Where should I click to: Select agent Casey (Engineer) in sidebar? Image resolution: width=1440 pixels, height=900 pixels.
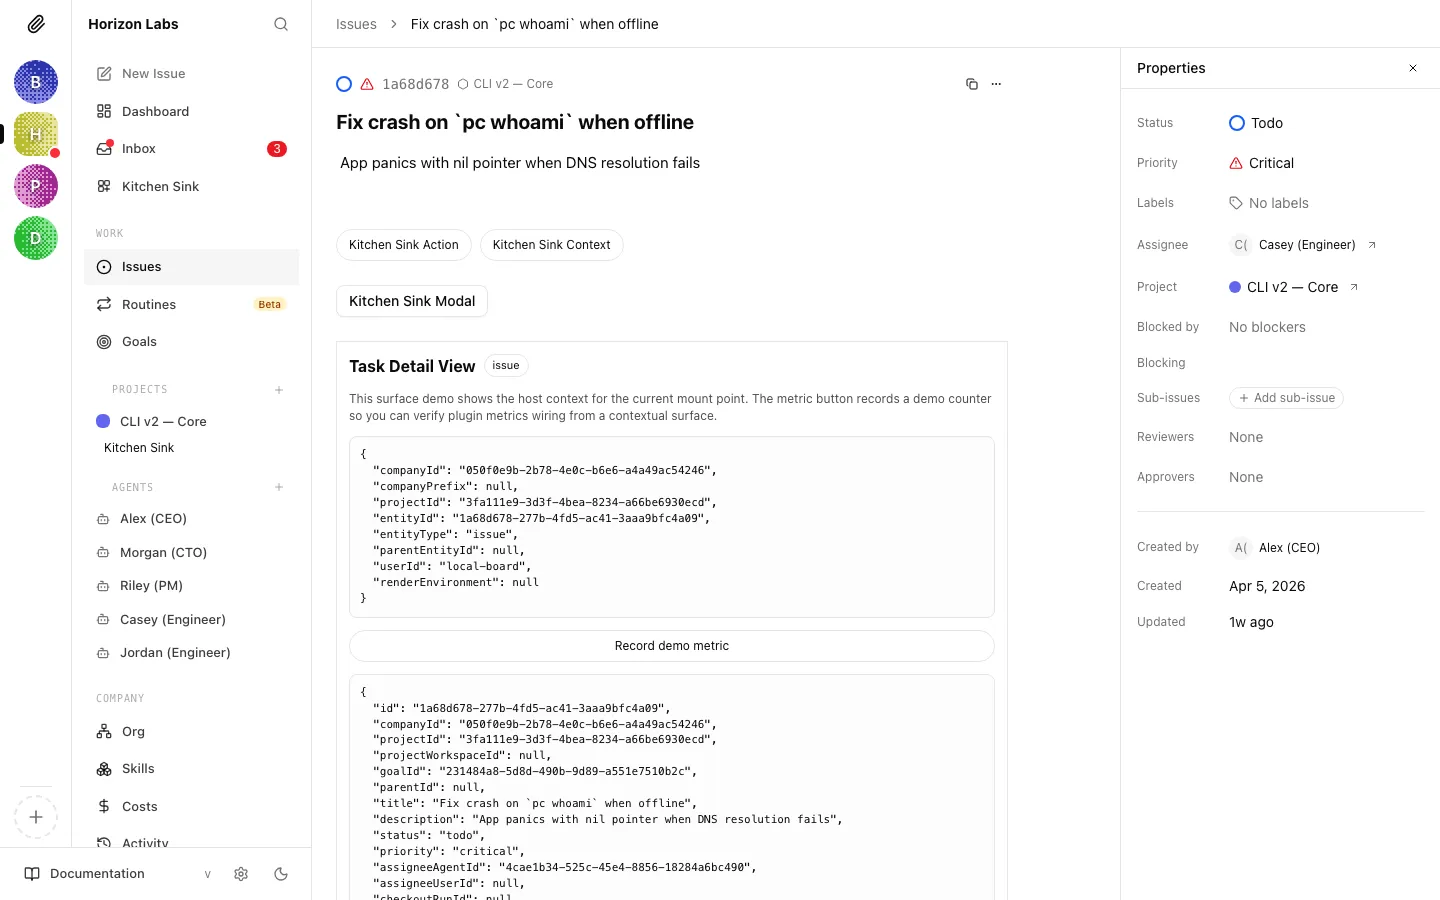tap(191, 620)
